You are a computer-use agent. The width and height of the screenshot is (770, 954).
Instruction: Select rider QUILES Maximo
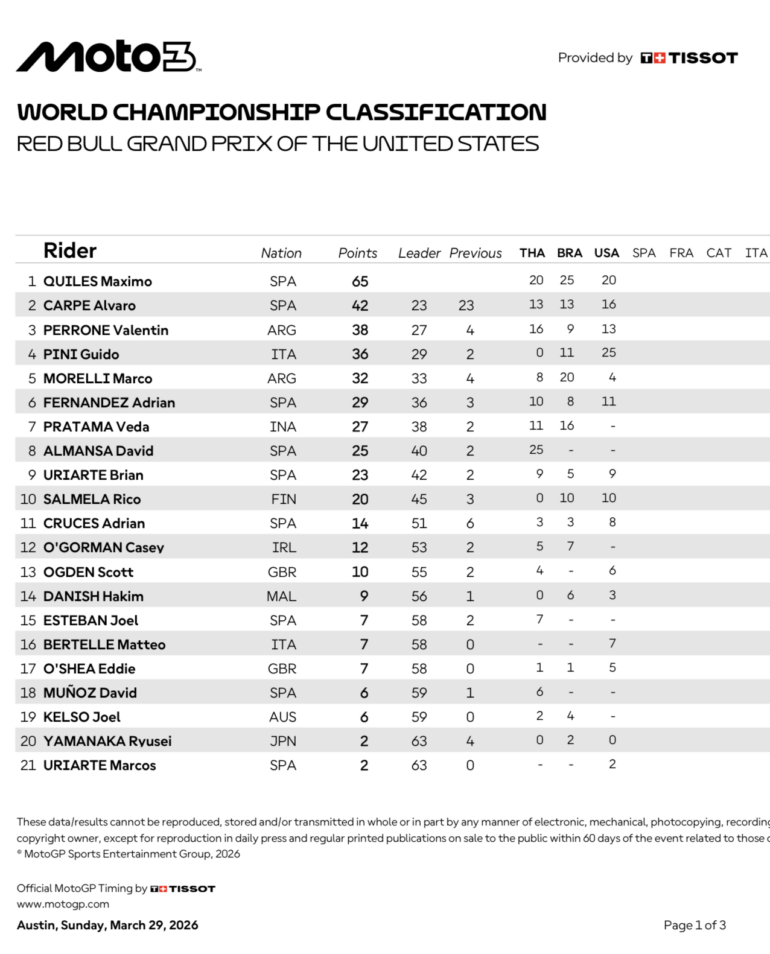click(98, 282)
